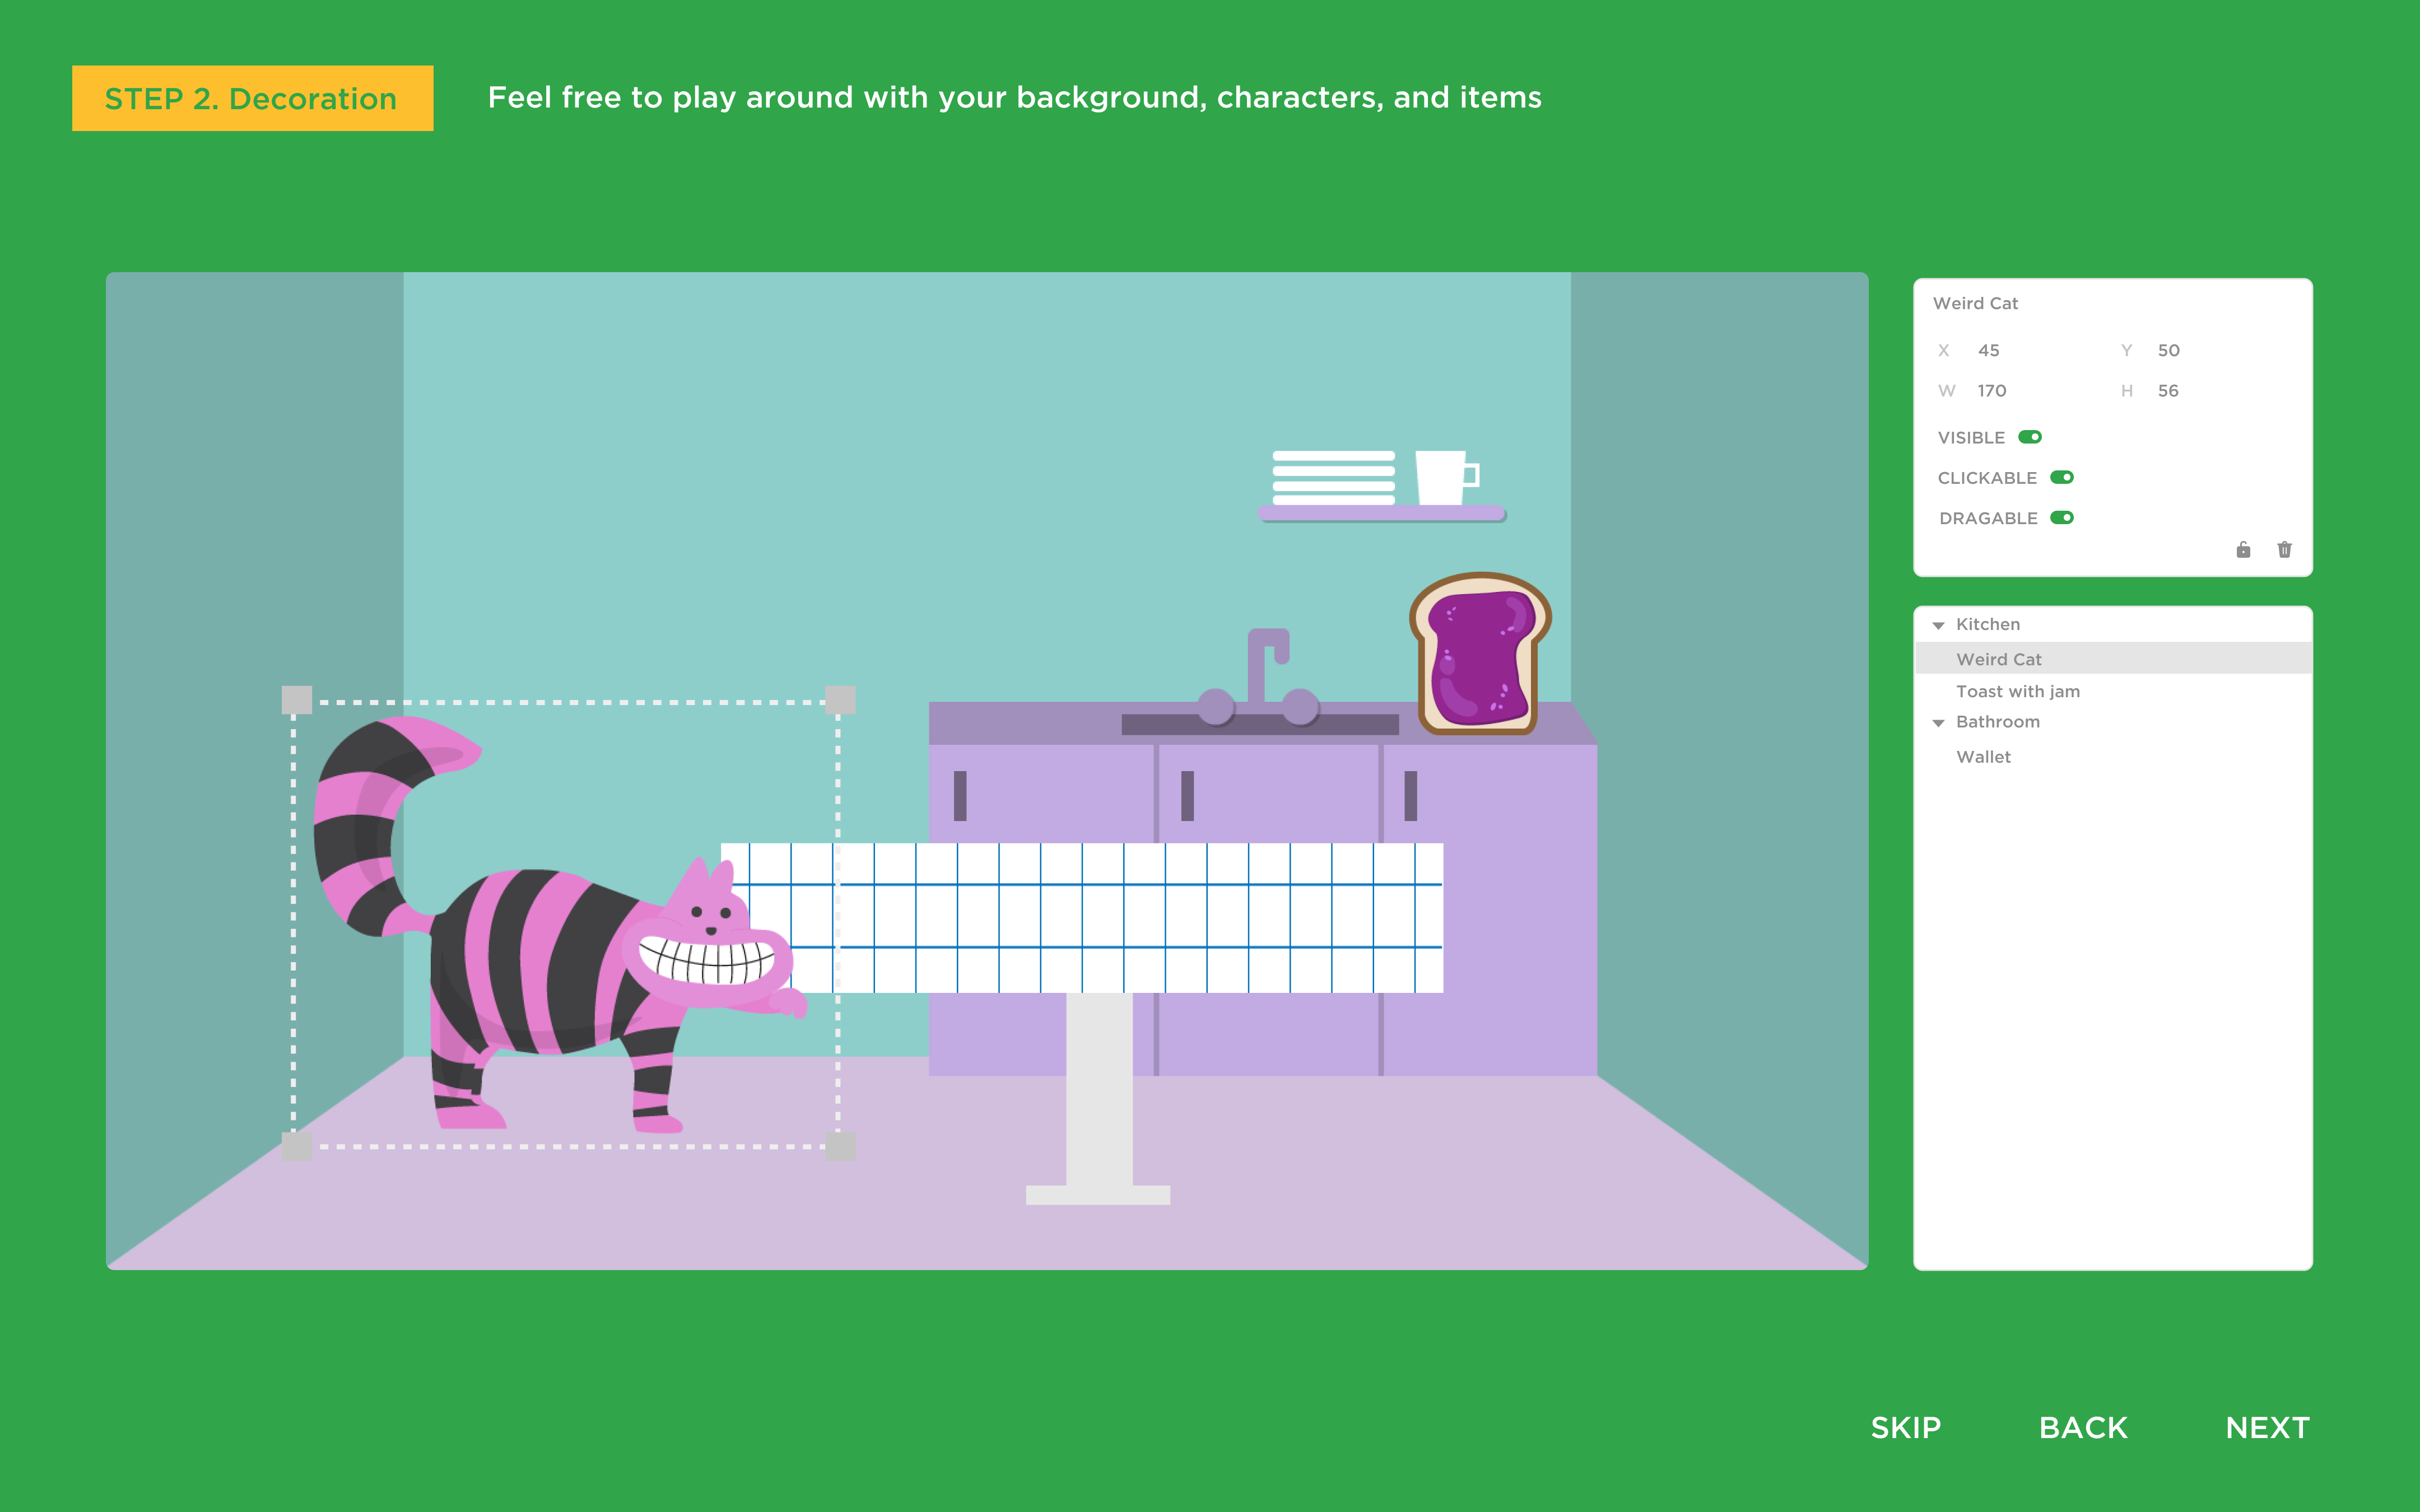Grab the bottom-left selection handle
Screen dimensions: 2420x1512
[x=297, y=1146]
